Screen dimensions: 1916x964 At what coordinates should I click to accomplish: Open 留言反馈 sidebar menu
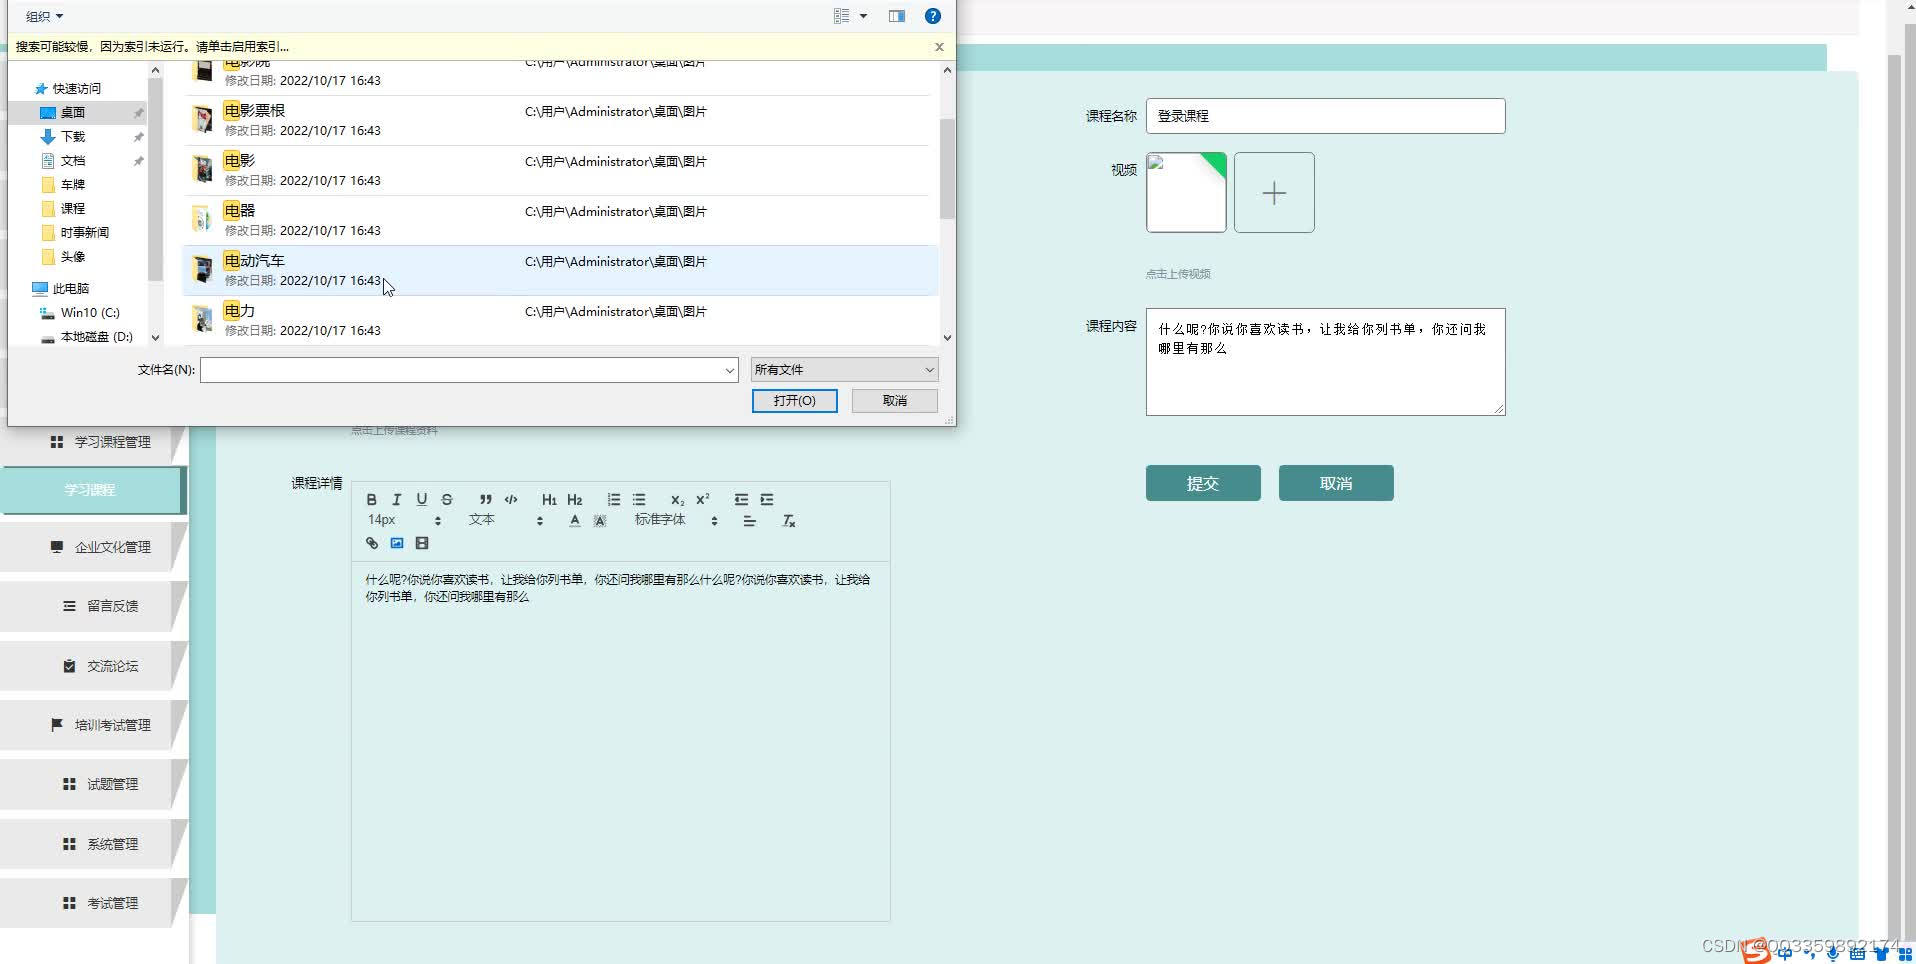tap(93, 606)
